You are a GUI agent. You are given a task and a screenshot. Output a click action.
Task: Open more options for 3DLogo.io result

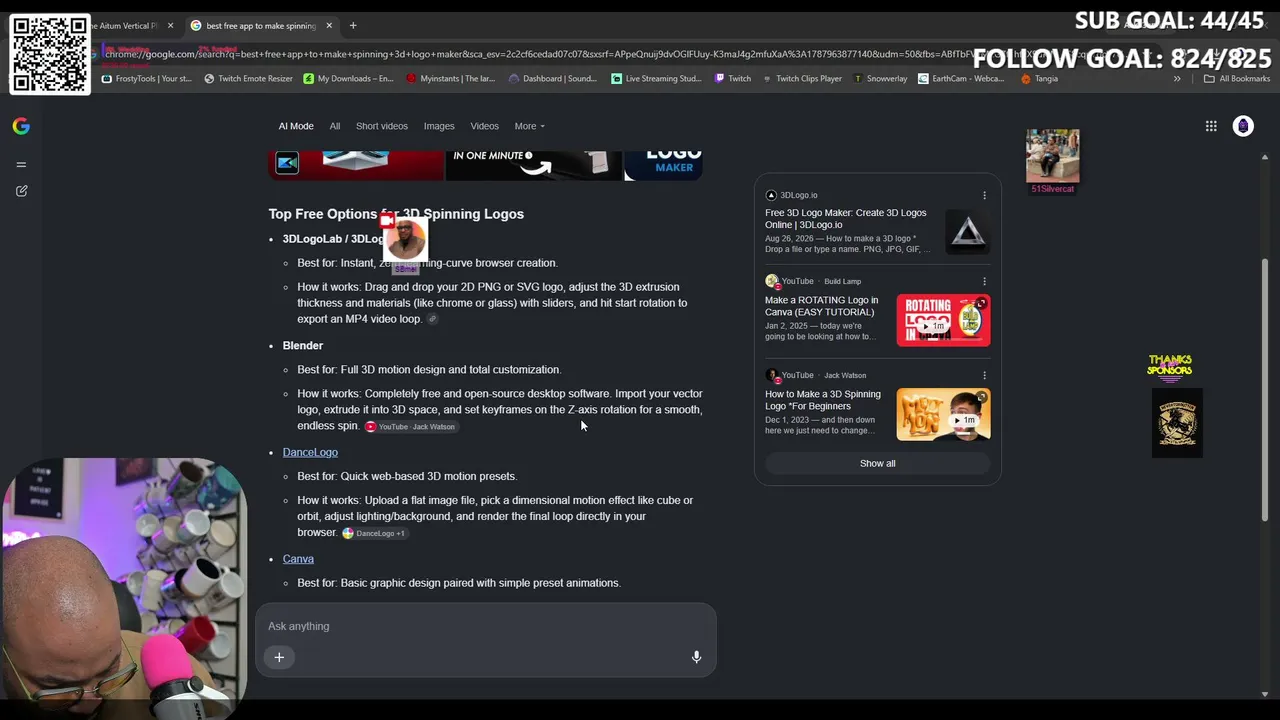984,195
